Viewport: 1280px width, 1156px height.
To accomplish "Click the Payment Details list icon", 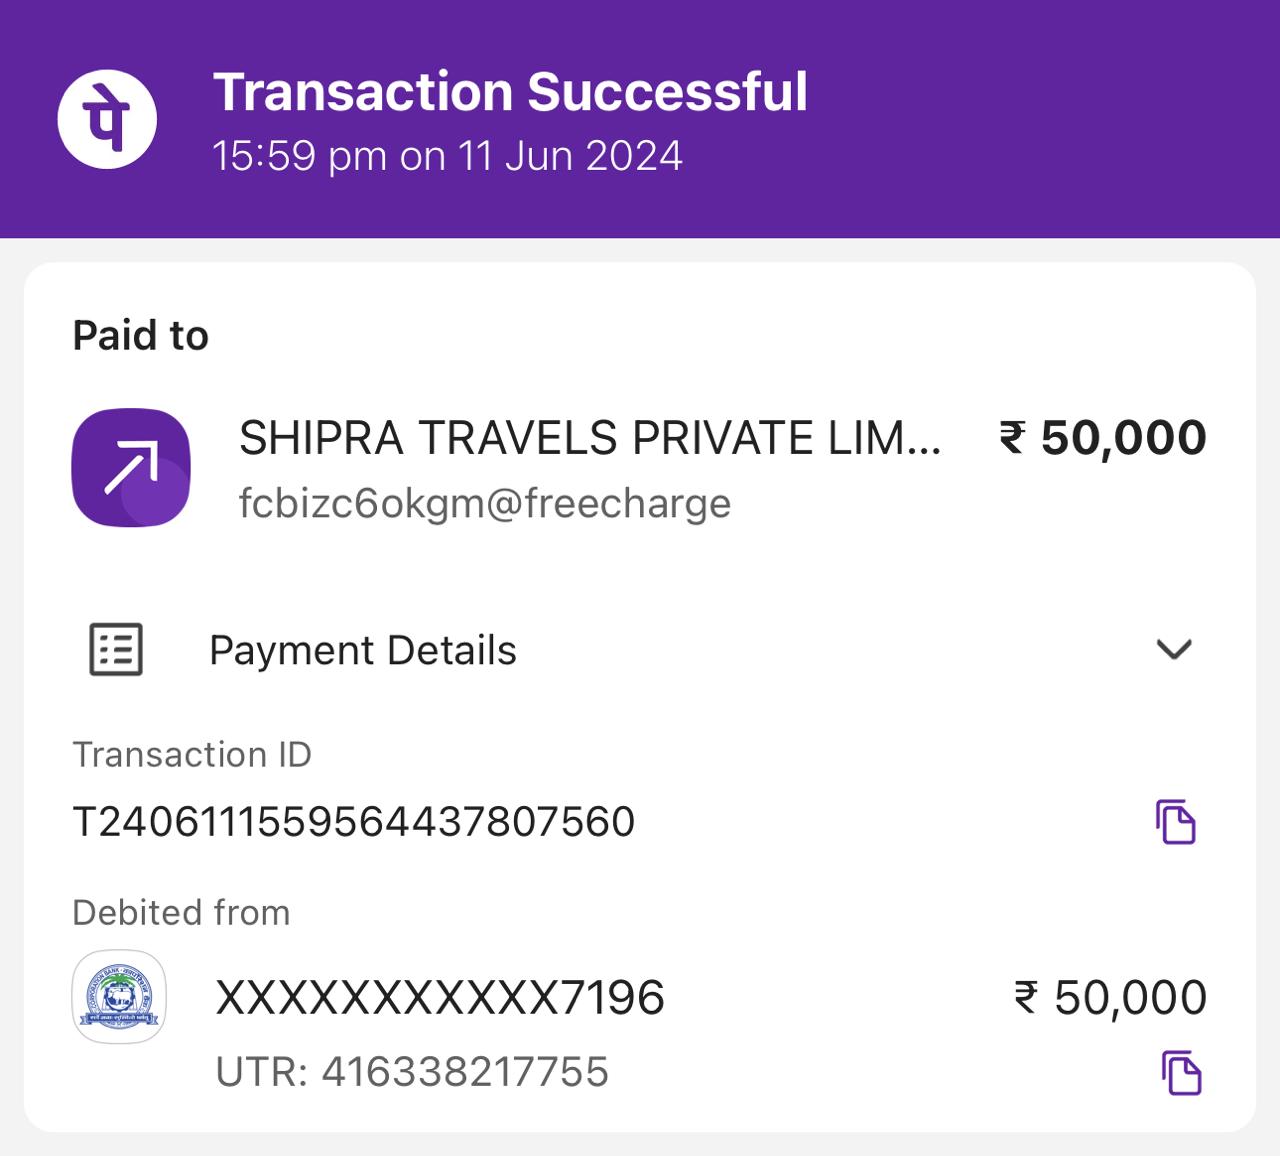I will (116, 650).
